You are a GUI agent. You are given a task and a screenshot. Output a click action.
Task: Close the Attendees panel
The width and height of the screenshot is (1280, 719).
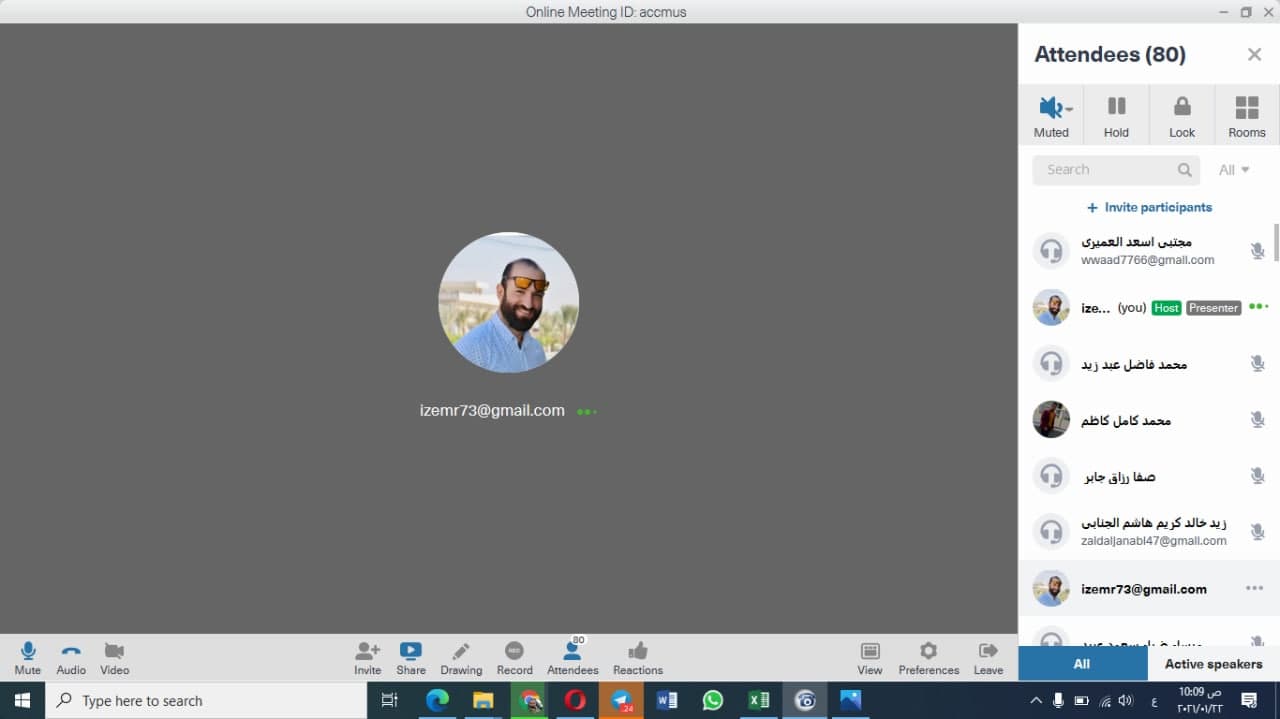click(x=1254, y=55)
